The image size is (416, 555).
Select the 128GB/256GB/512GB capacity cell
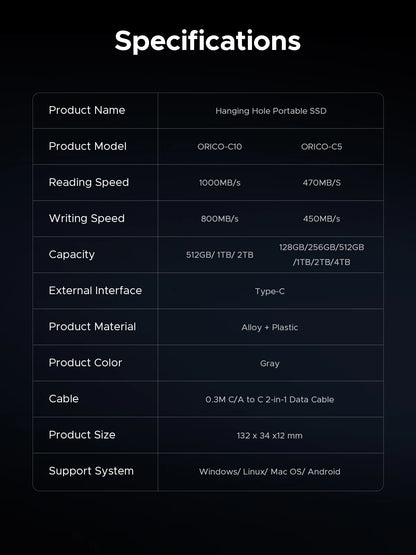click(x=321, y=254)
